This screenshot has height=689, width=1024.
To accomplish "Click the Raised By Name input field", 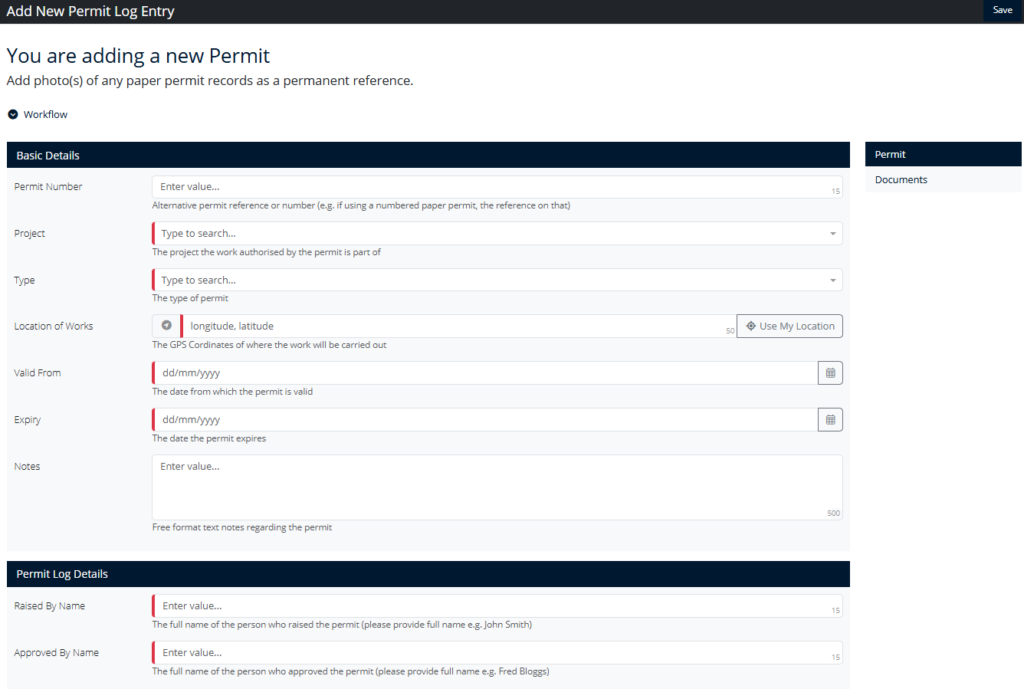I will tap(497, 606).
